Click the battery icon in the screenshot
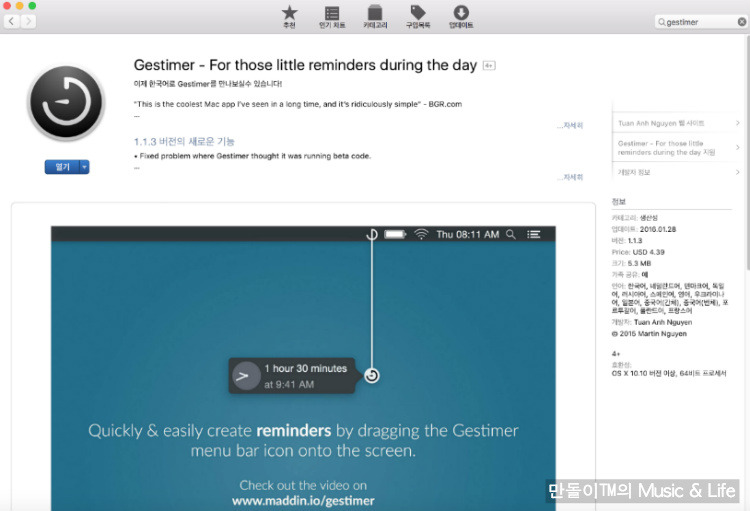Image resolution: width=750 pixels, height=511 pixels. [395, 234]
